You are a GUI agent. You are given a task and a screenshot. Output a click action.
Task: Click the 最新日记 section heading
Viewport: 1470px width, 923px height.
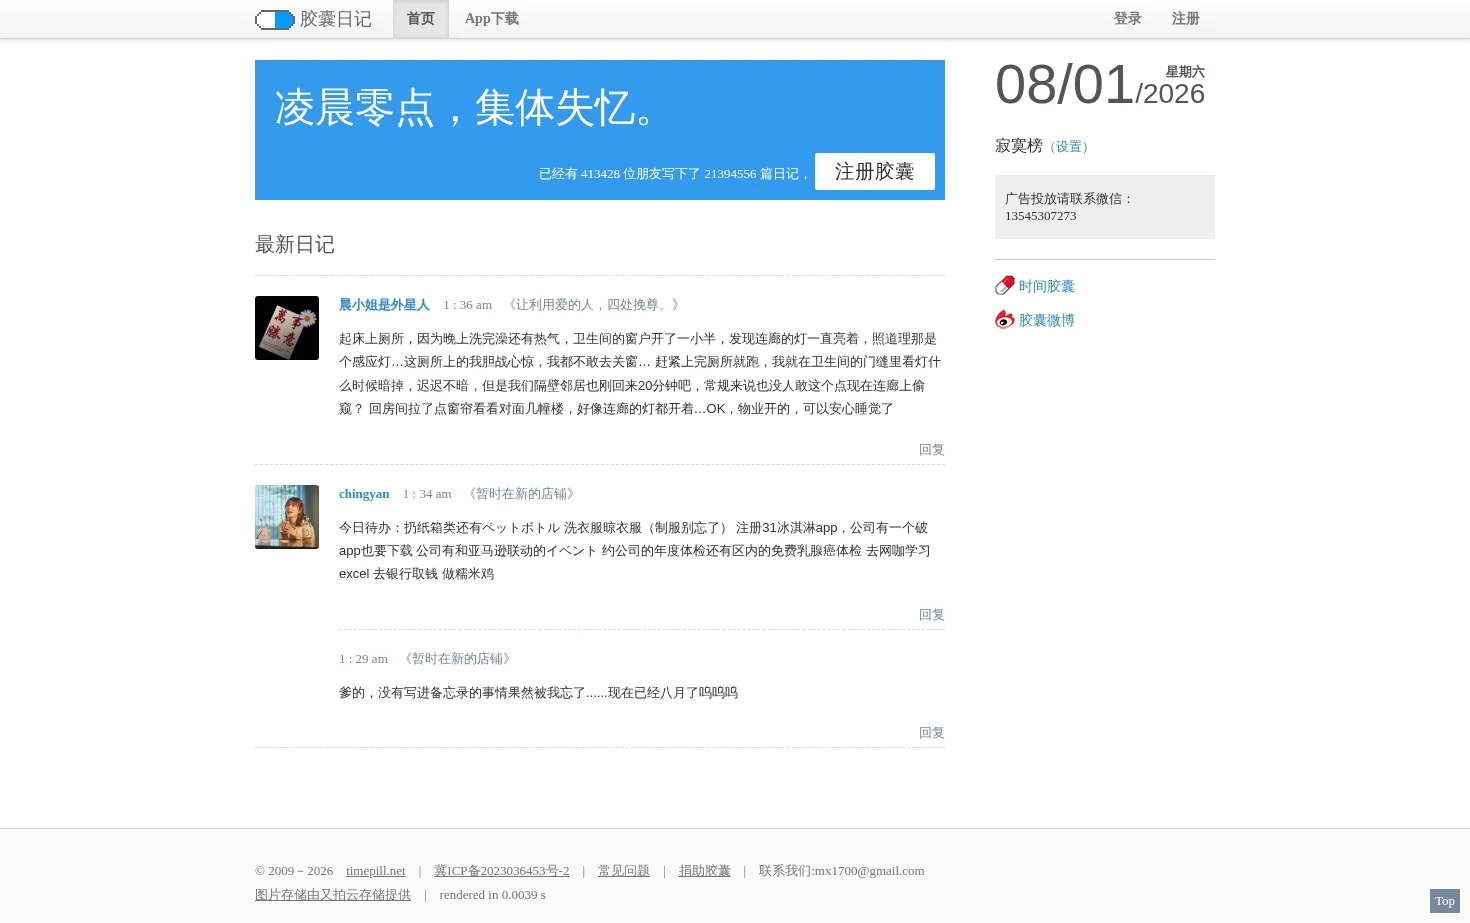pos(295,245)
